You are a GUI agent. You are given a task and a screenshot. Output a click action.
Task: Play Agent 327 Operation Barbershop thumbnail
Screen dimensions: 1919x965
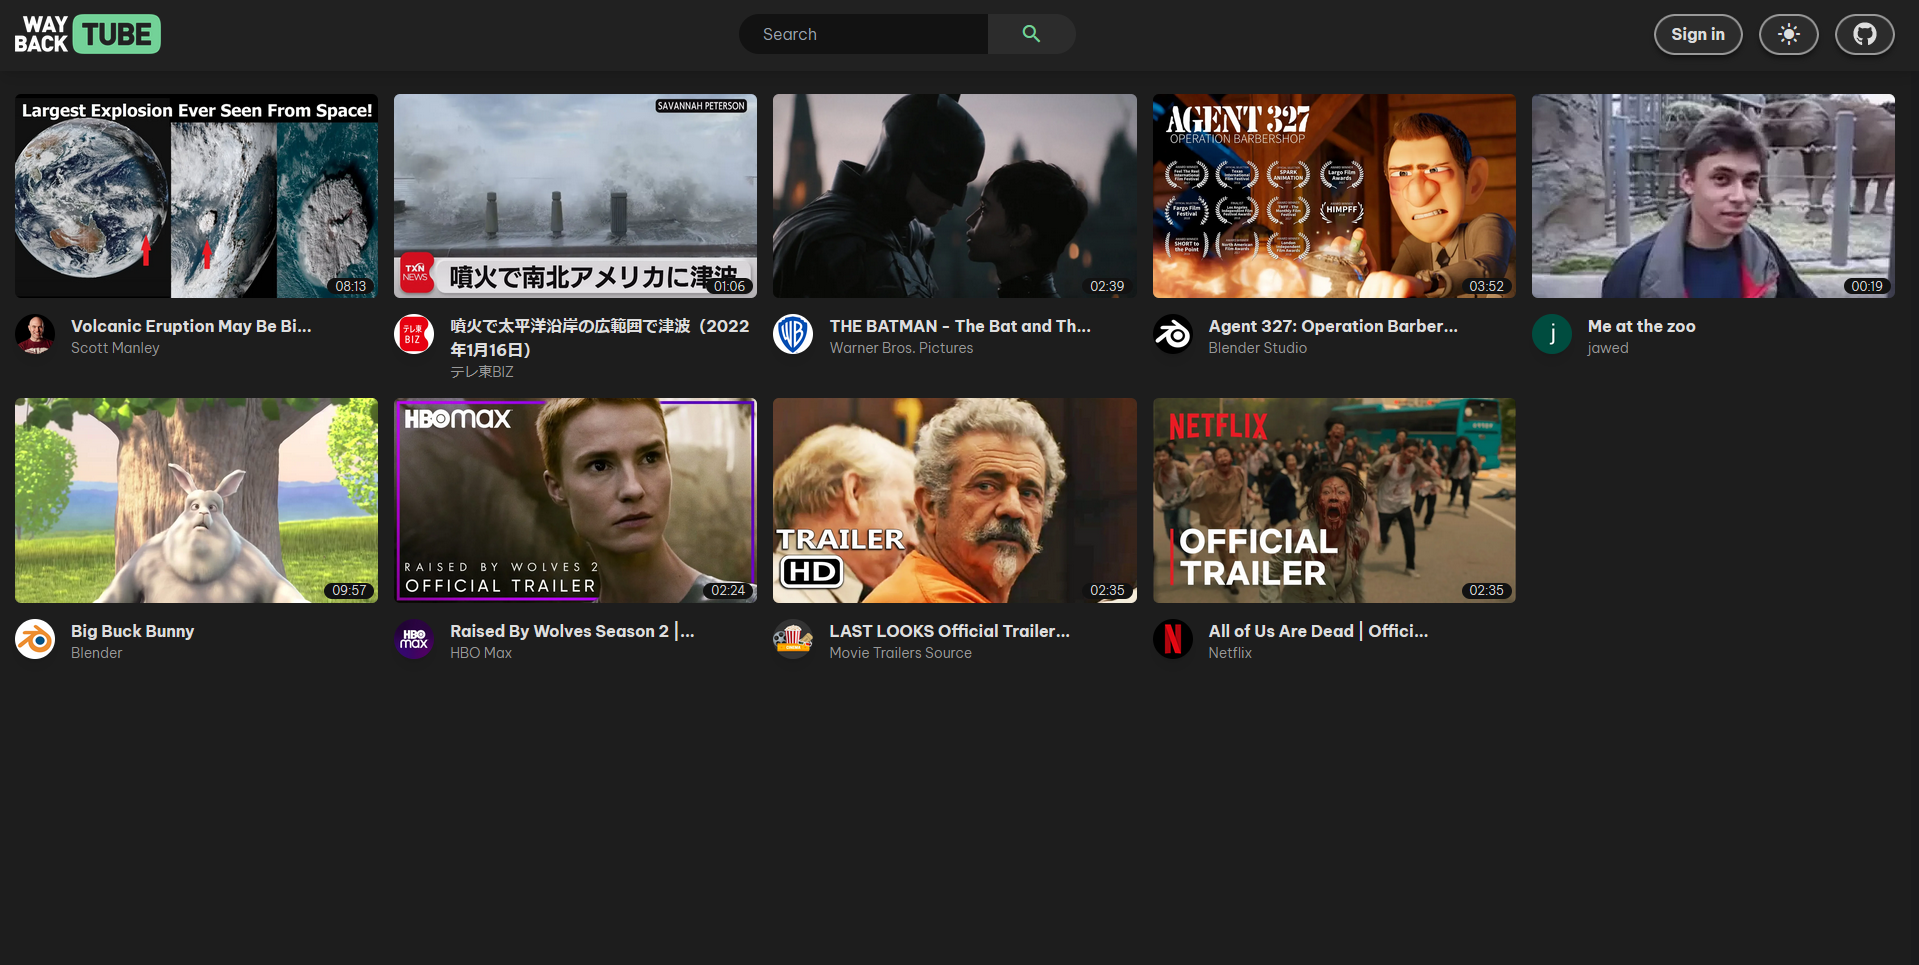(1334, 196)
